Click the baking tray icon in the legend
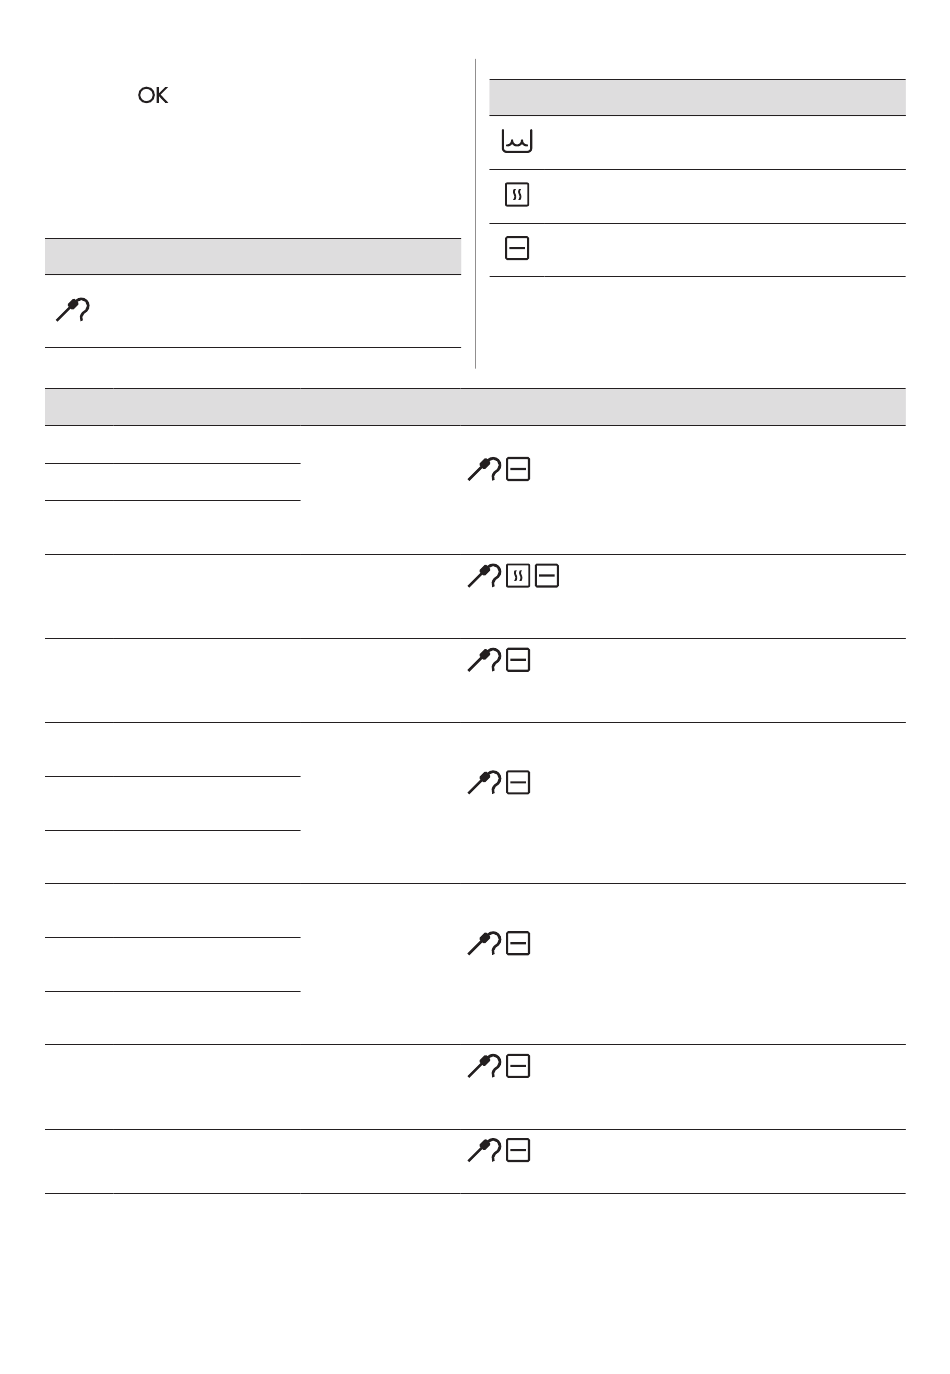Image resolution: width=950 pixels, height=1374 pixels. pos(517,249)
